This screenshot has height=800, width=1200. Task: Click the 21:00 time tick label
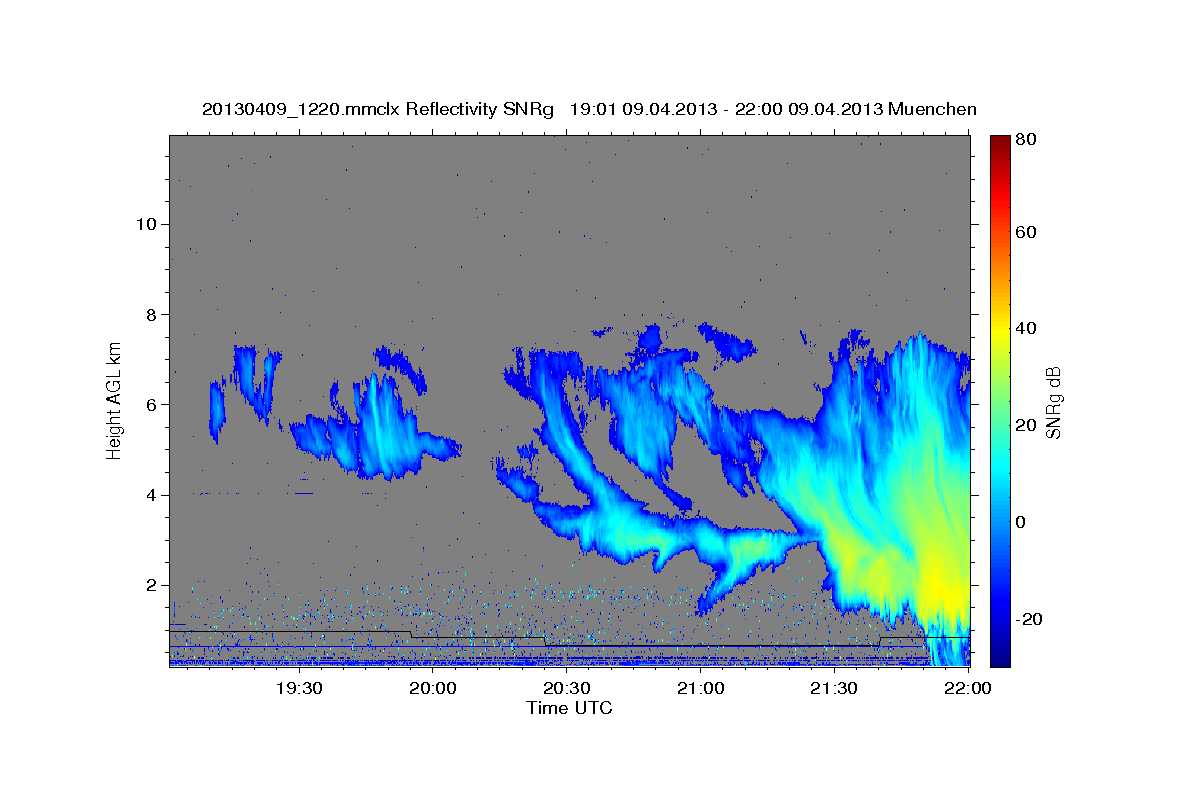click(700, 688)
